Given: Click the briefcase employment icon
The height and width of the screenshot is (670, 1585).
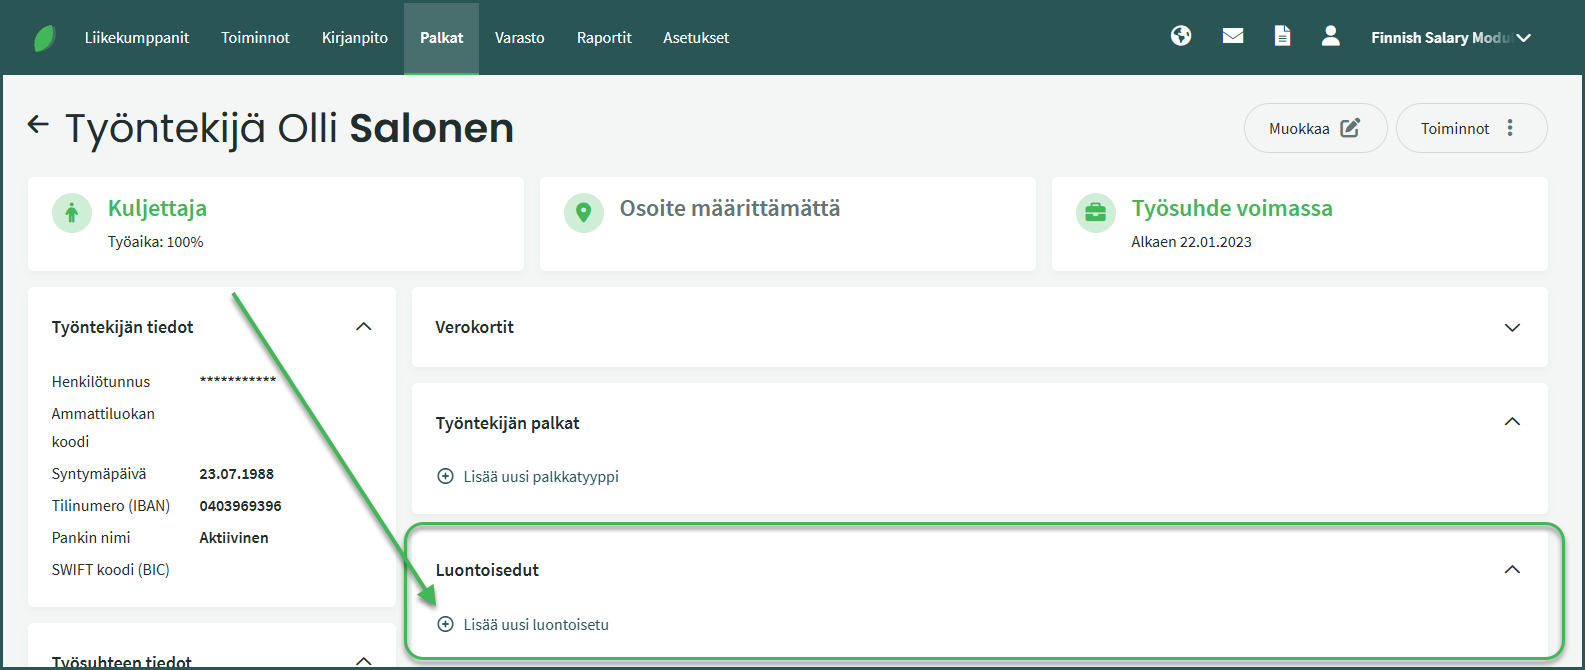Looking at the screenshot, I should click(x=1096, y=213).
